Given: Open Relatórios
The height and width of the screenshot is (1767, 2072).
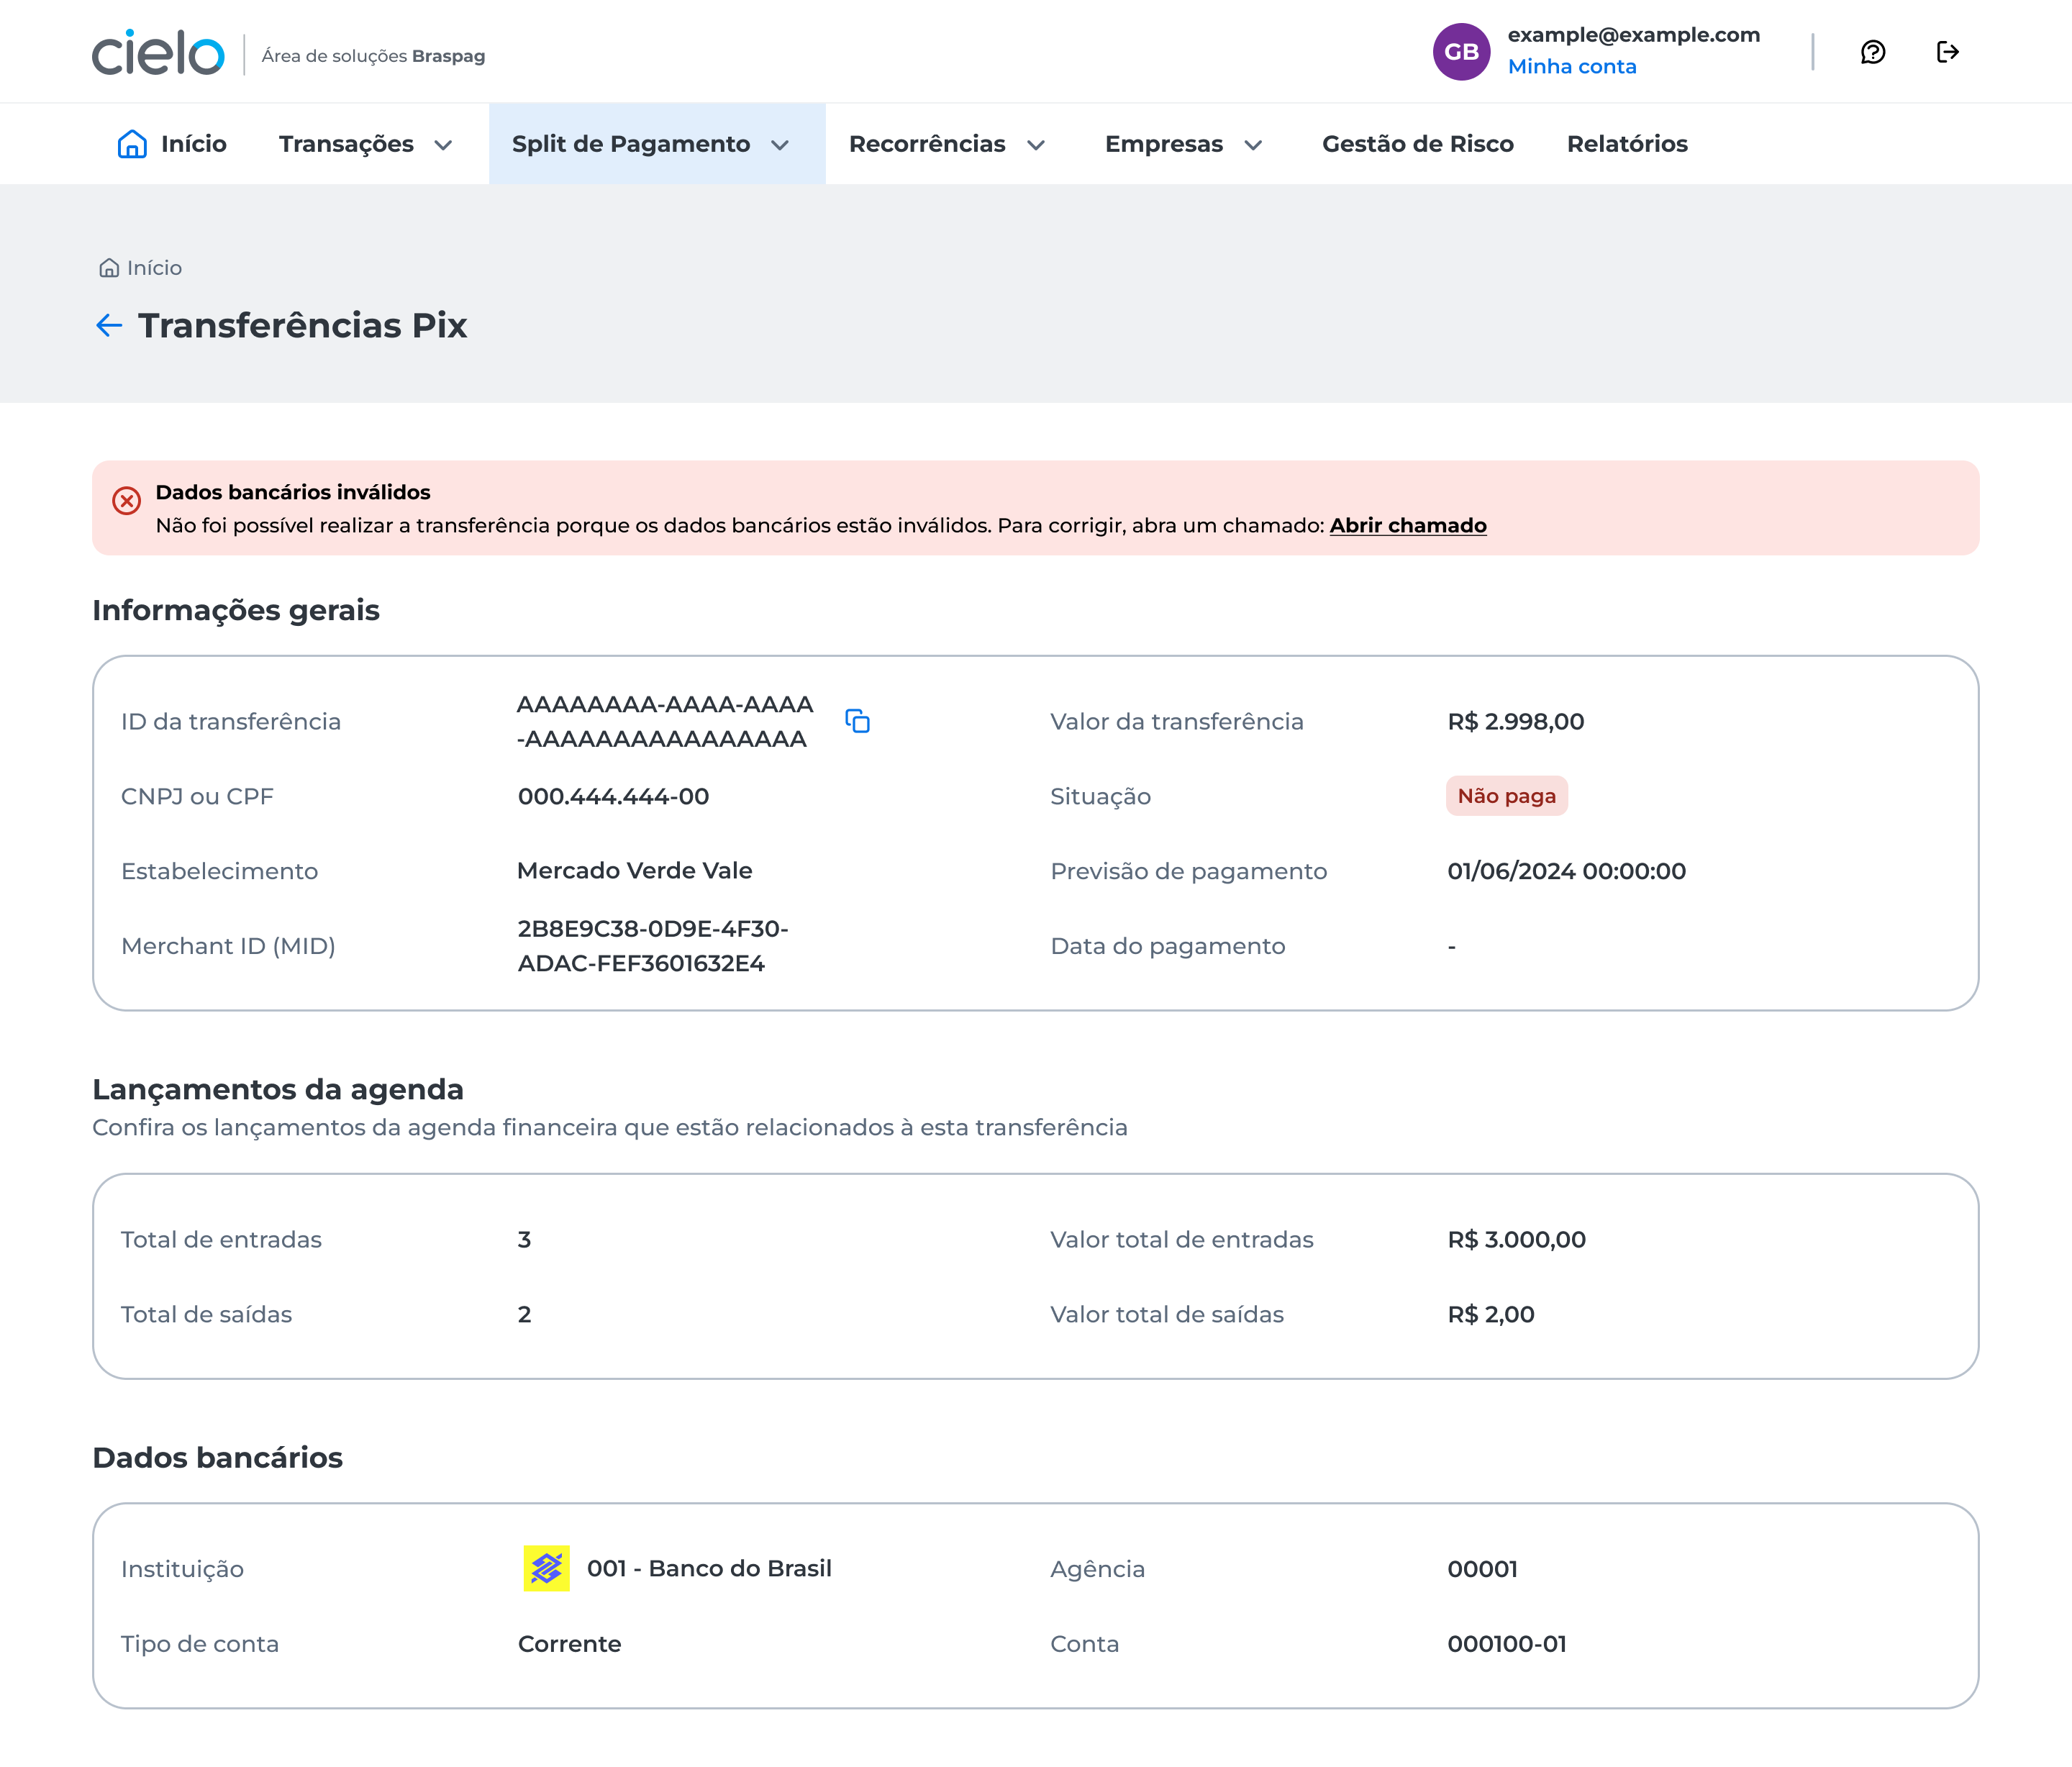Looking at the screenshot, I should 1627,144.
